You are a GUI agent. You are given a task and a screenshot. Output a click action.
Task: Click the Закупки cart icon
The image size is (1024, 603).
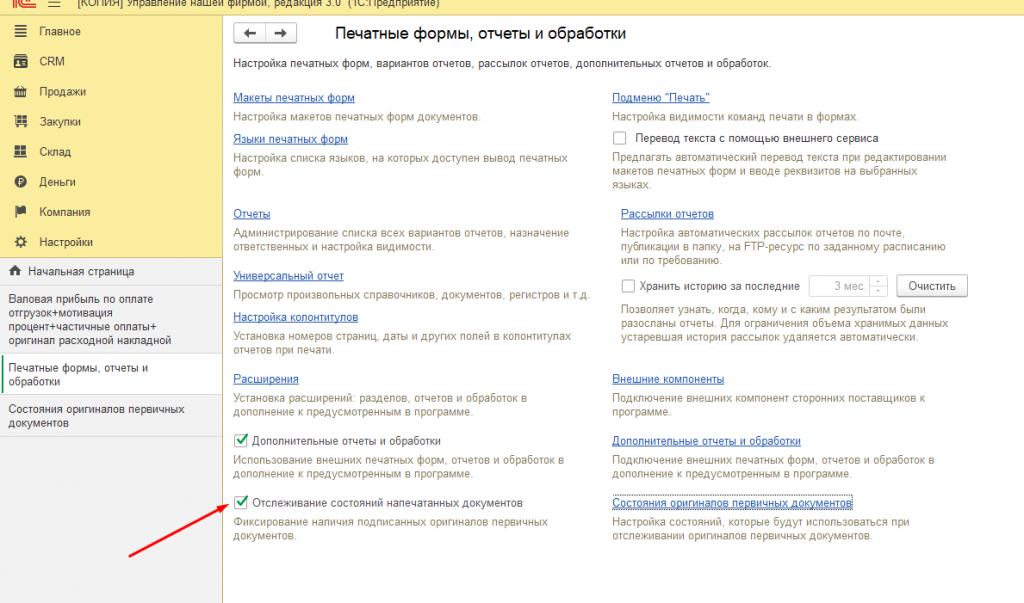[20, 122]
